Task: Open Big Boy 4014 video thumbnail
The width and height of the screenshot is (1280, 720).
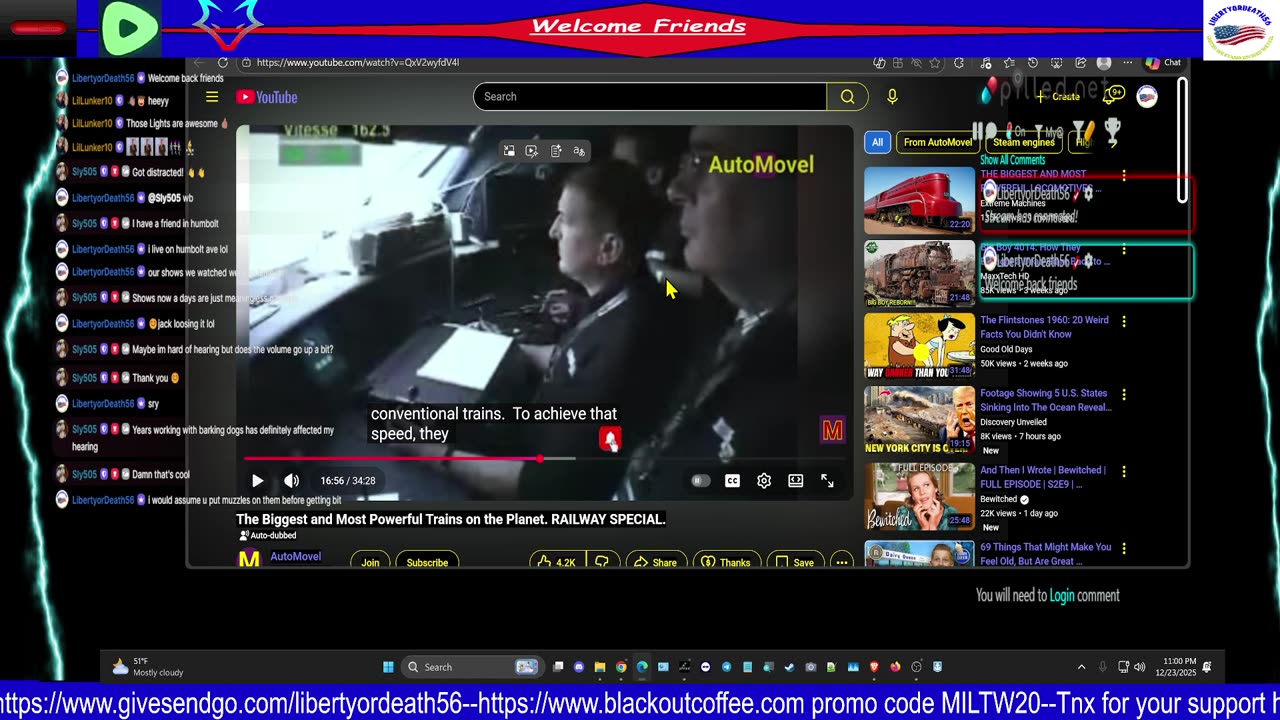Action: point(919,273)
